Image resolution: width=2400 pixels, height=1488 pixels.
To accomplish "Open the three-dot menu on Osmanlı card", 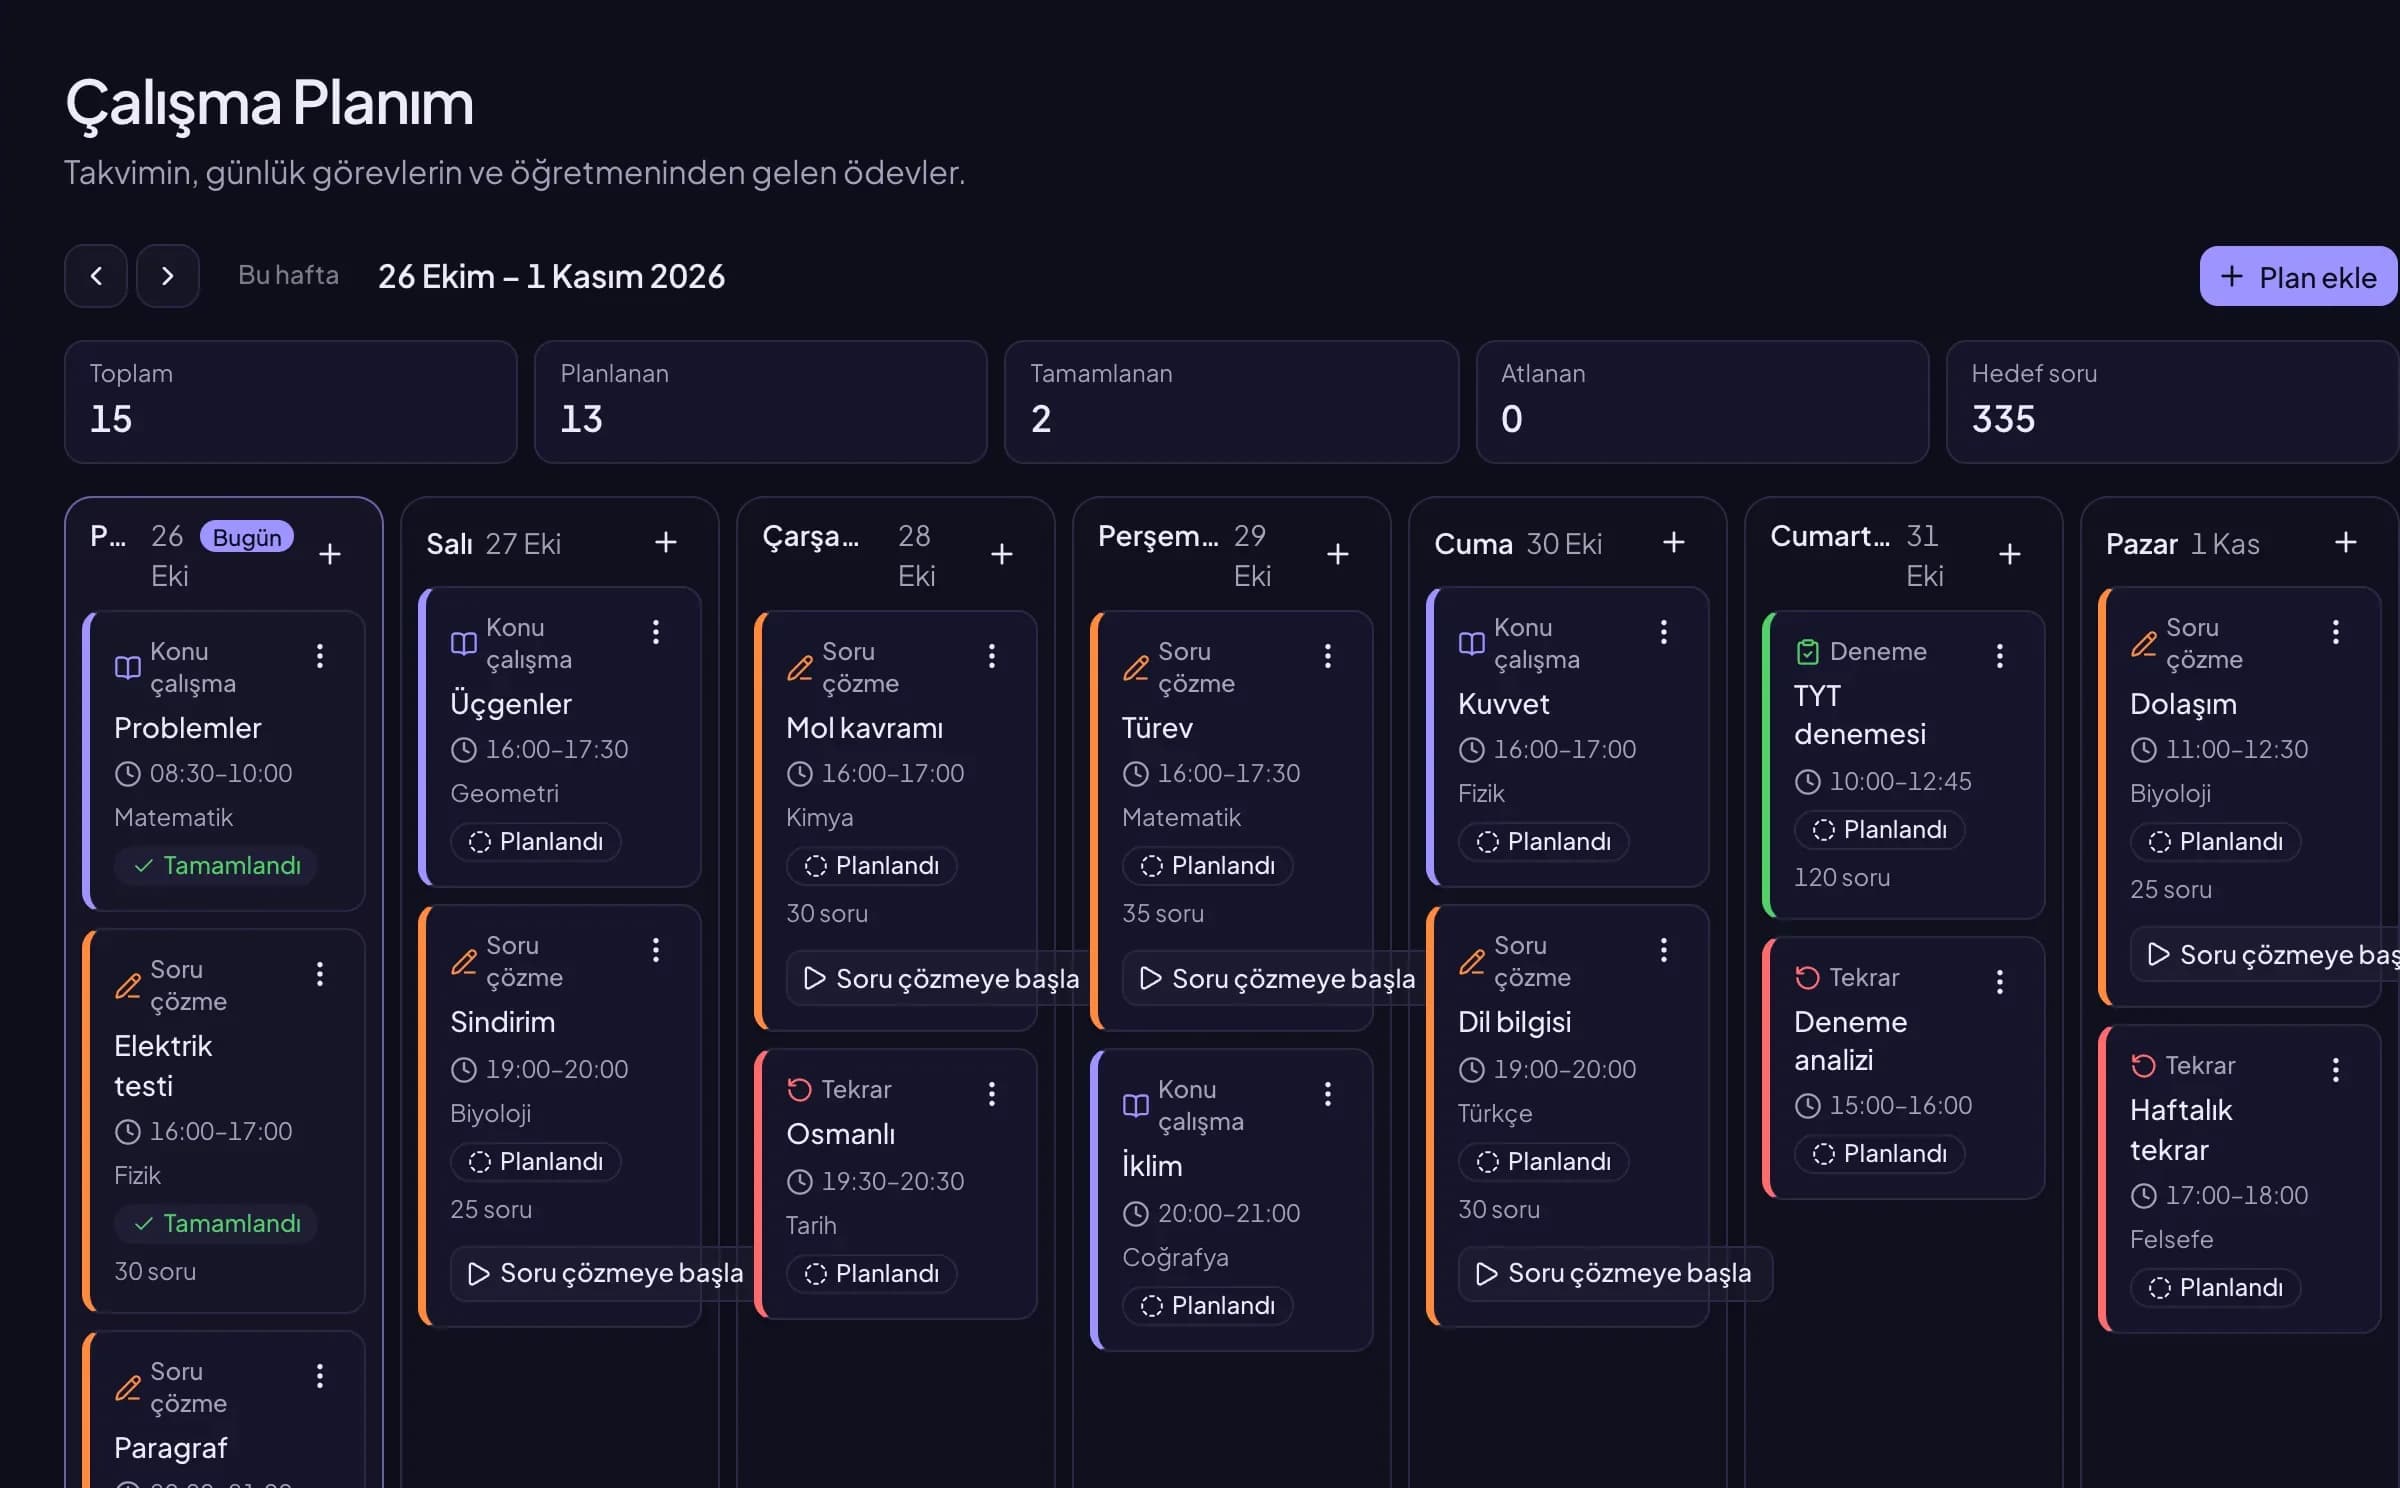I will (x=992, y=1094).
